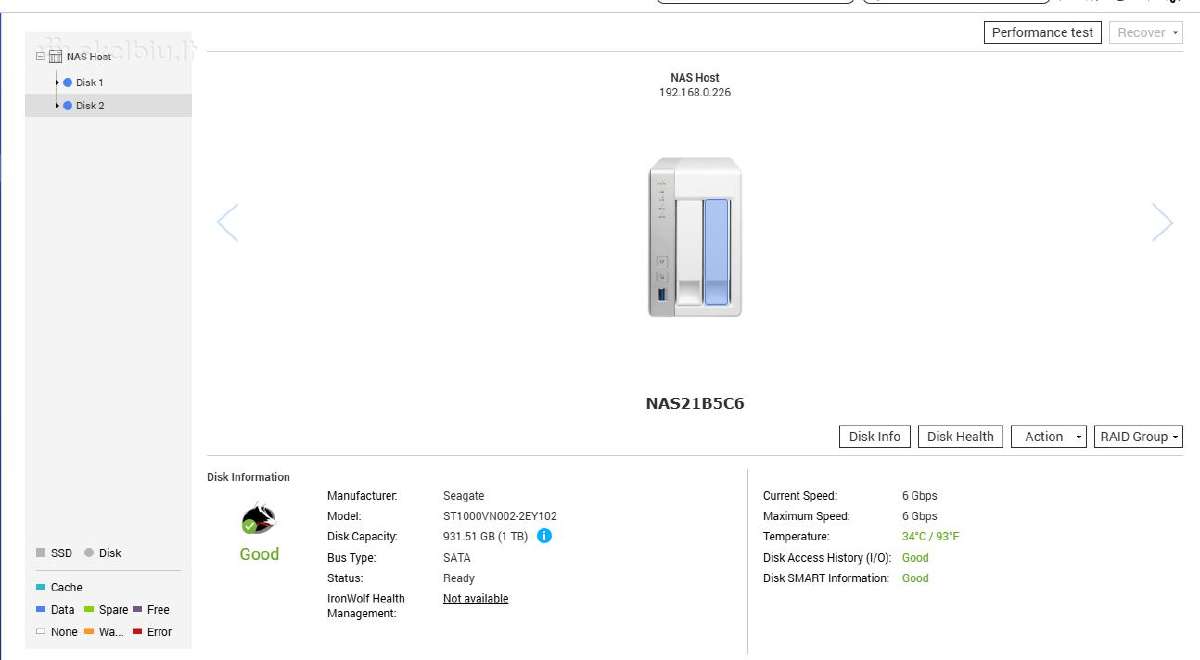Click the disk capacity info icon
The height and width of the screenshot is (660, 1200).
544,536
